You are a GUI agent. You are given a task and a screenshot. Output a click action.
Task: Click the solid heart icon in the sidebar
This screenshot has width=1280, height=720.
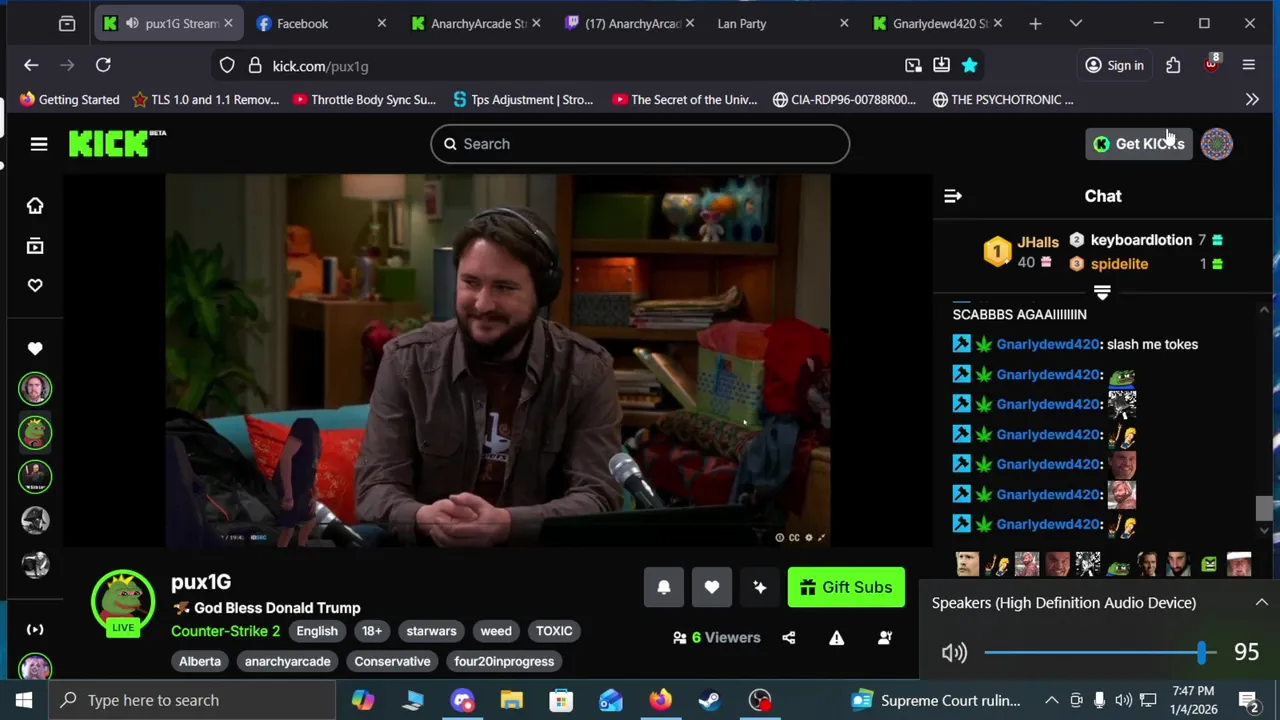(x=35, y=348)
